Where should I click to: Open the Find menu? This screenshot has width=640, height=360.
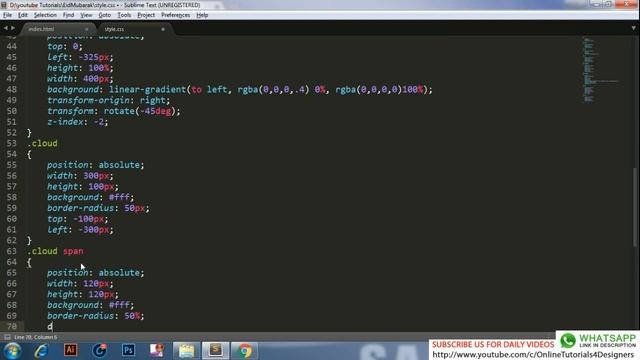[x=68, y=15]
